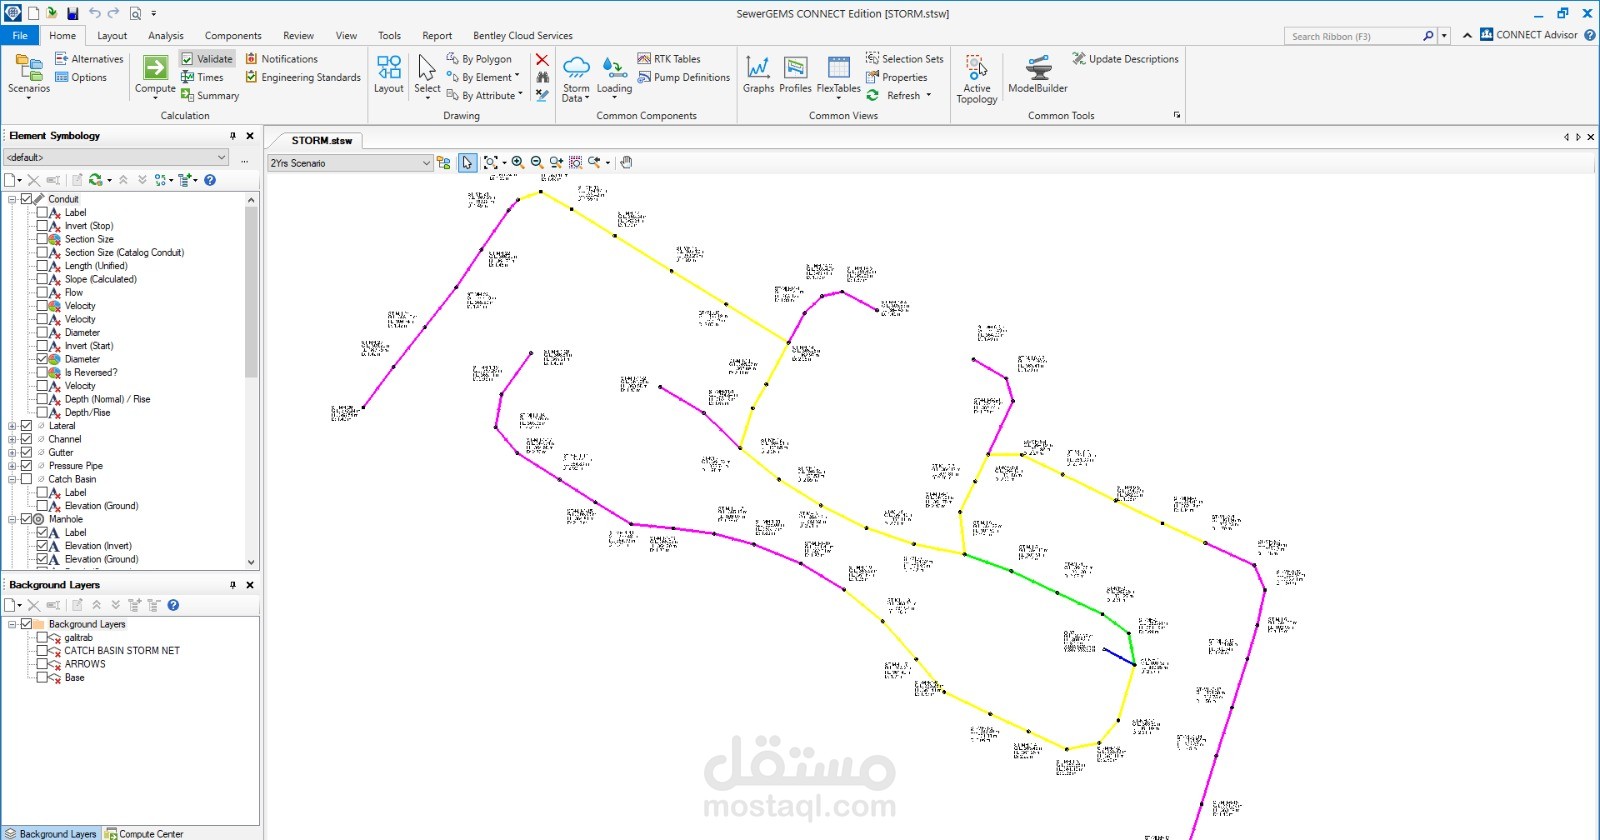This screenshot has width=1600, height=840.
Task: Activate the Pan hand tool
Action: tap(626, 162)
